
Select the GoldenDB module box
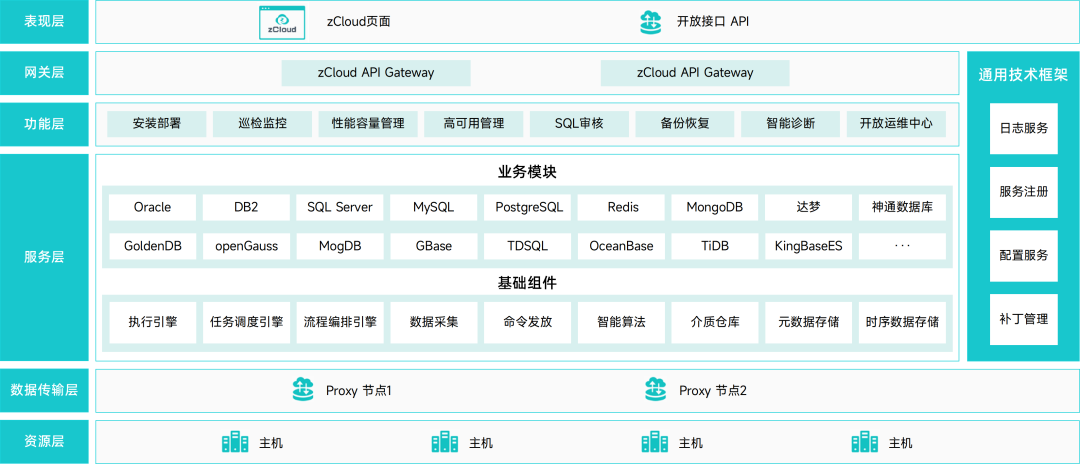coord(153,246)
